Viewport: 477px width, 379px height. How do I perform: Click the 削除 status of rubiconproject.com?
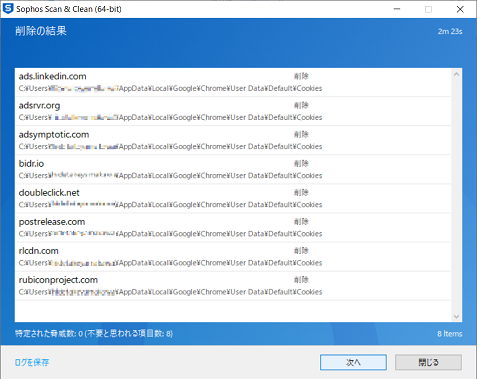point(301,280)
